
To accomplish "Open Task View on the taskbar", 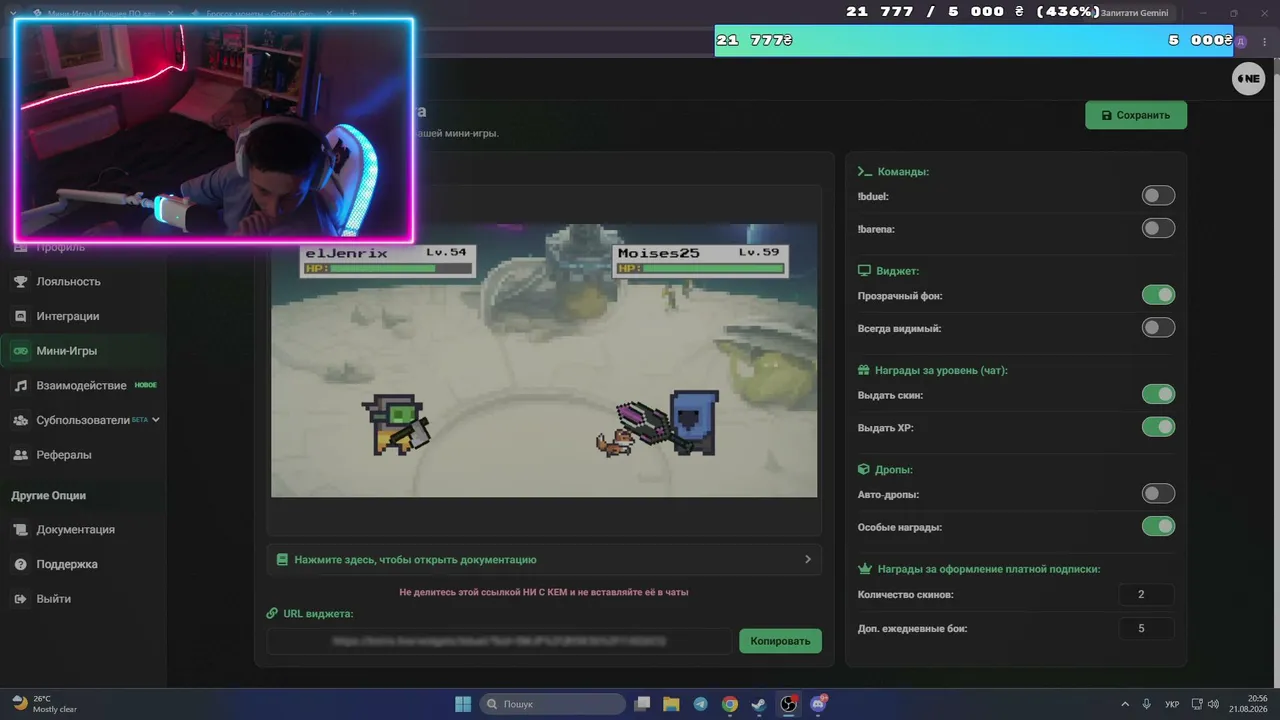I will click(x=643, y=704).
